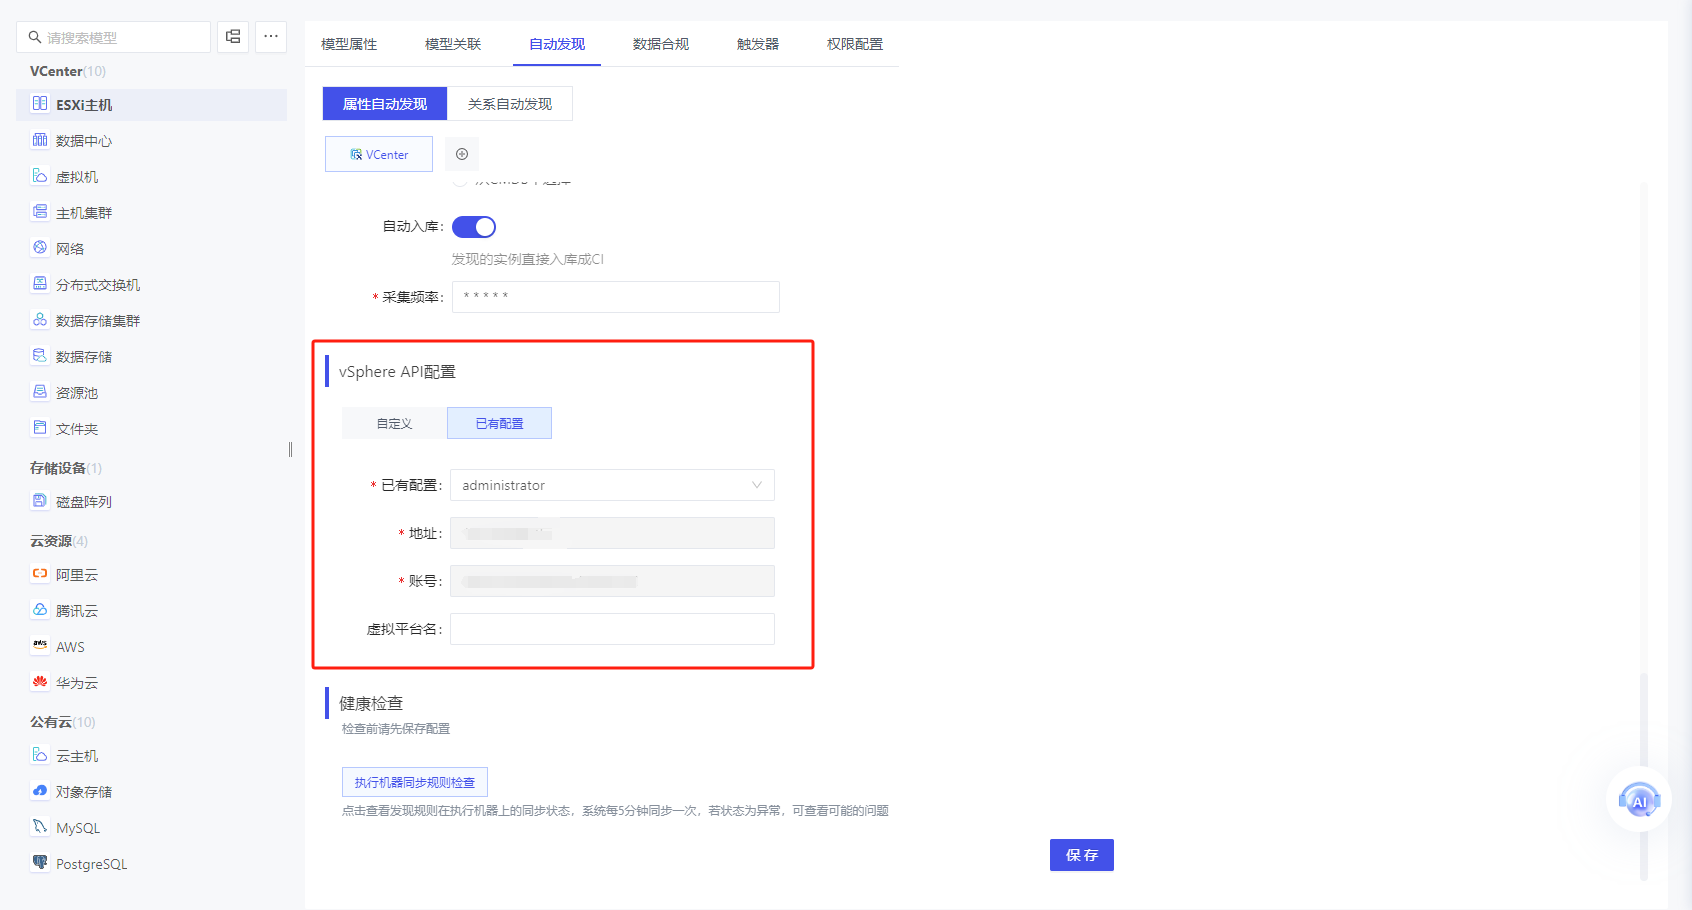Image resolution: width=1692 pixels, height=910 pixels.
Task: Add a new discovery rule with plus icon
Action: [462, 154]
